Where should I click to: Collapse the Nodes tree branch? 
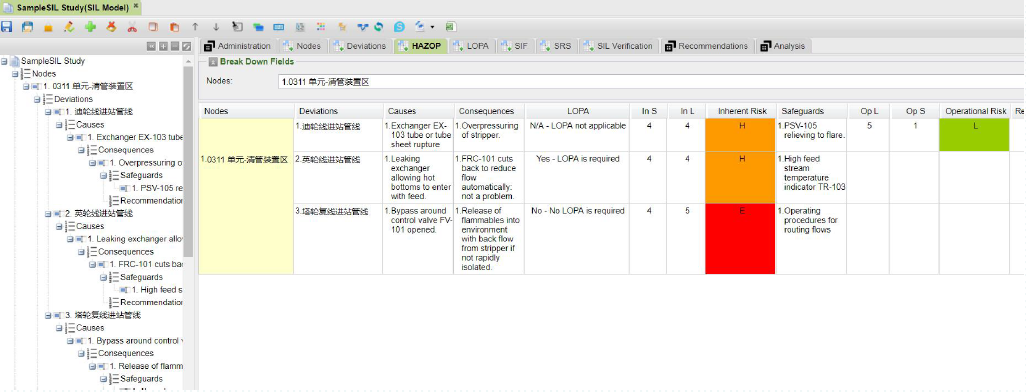click(x=15, y=74)
